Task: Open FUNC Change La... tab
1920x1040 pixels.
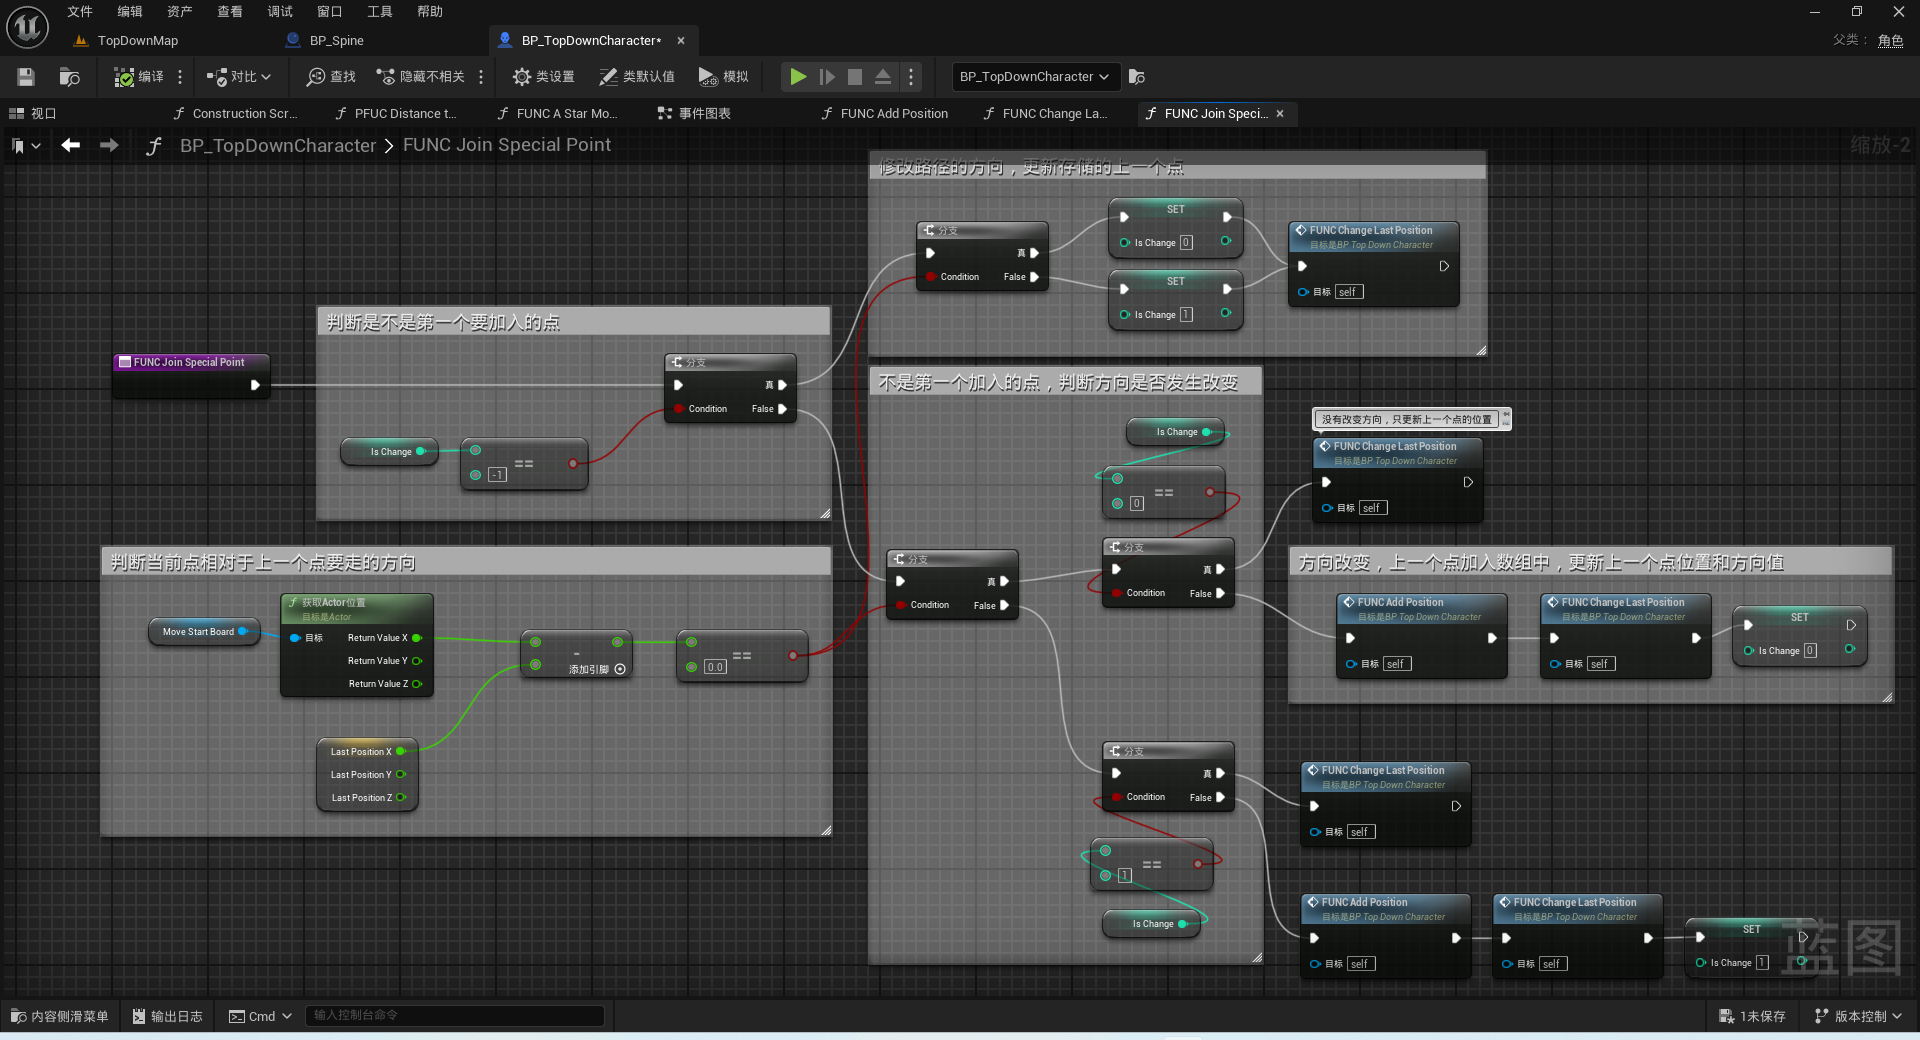Action: point(1045,114)
